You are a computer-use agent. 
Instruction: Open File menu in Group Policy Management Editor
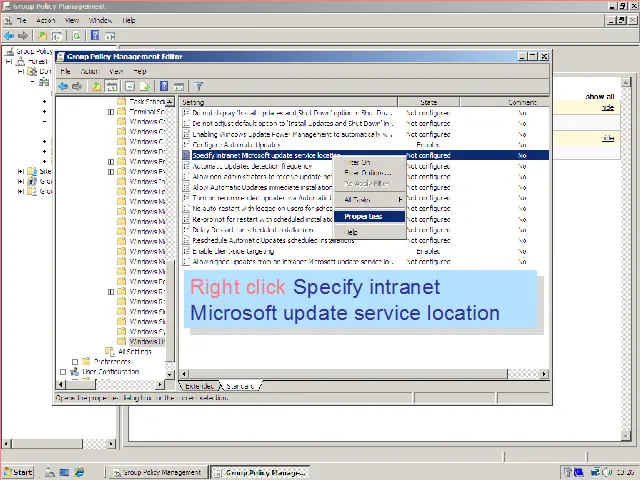pyautogui.click(x=65, y=71)
